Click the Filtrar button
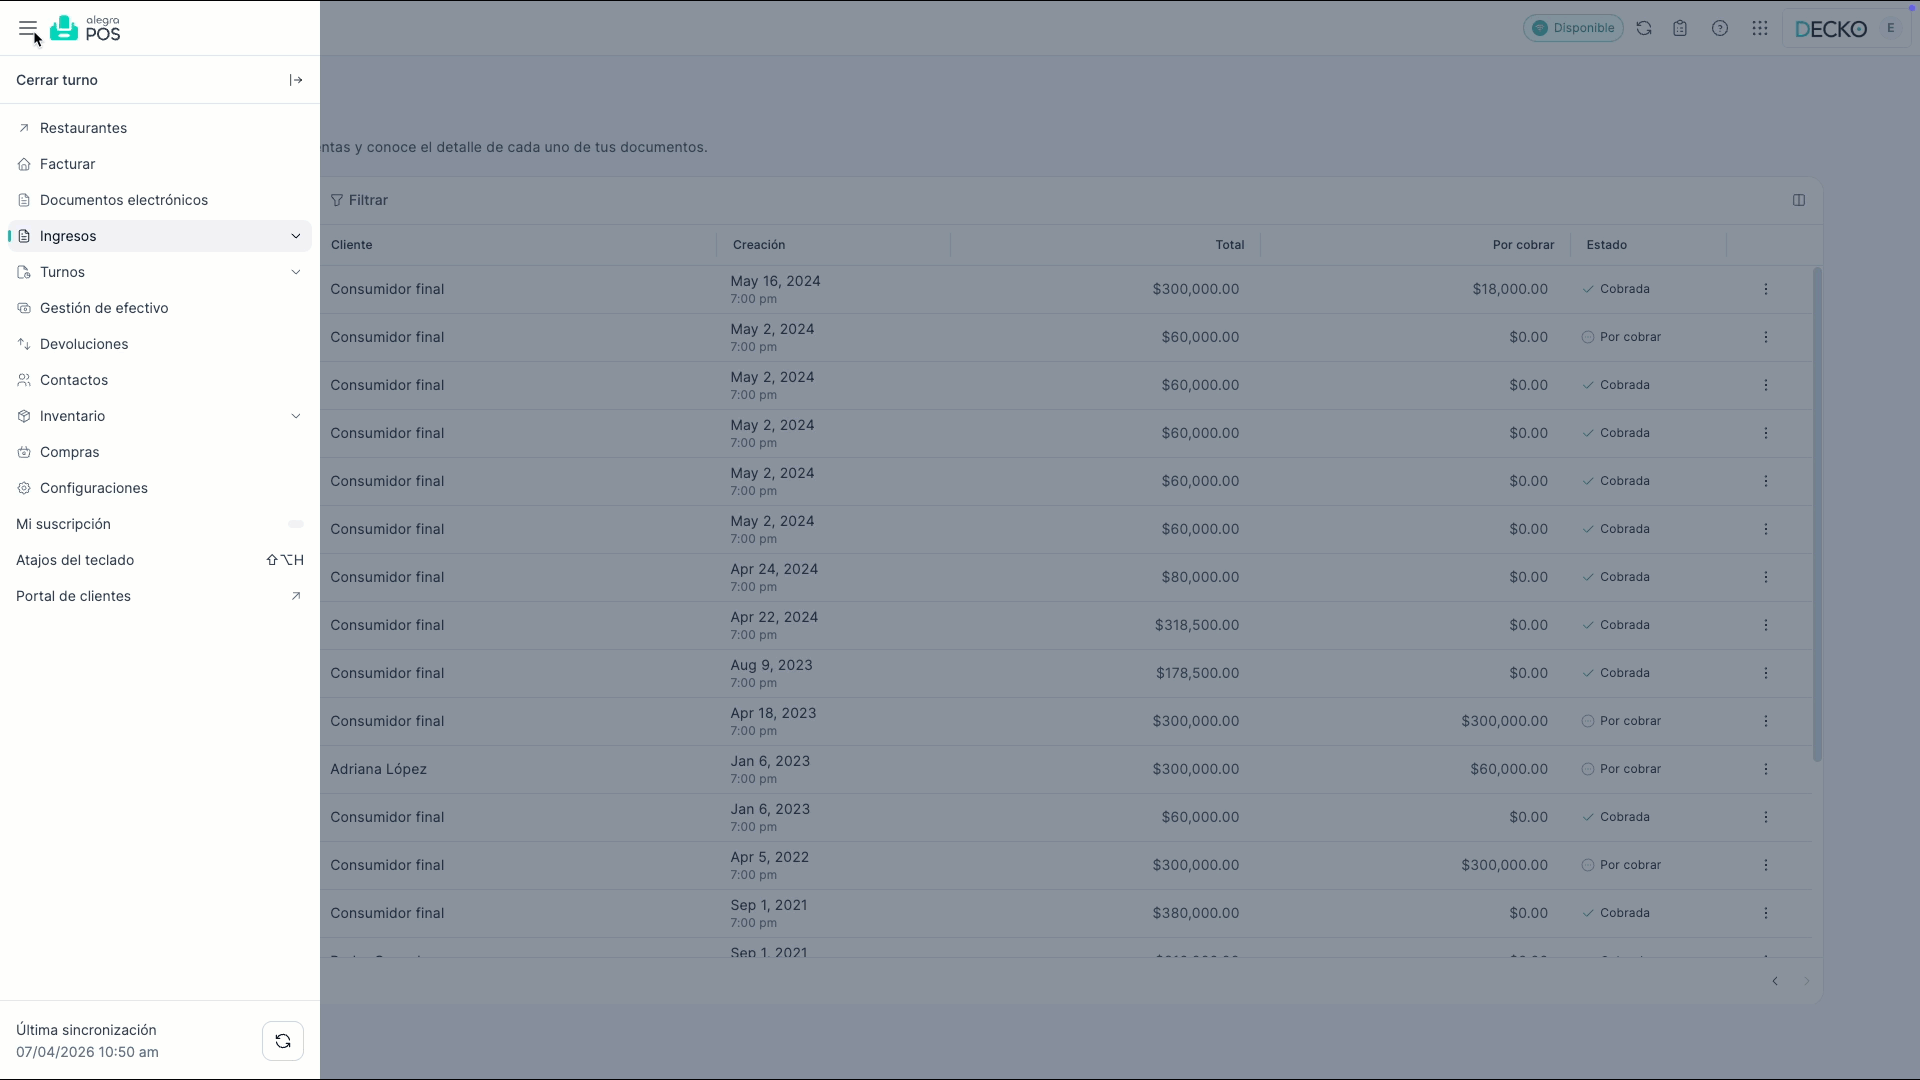 359,200
